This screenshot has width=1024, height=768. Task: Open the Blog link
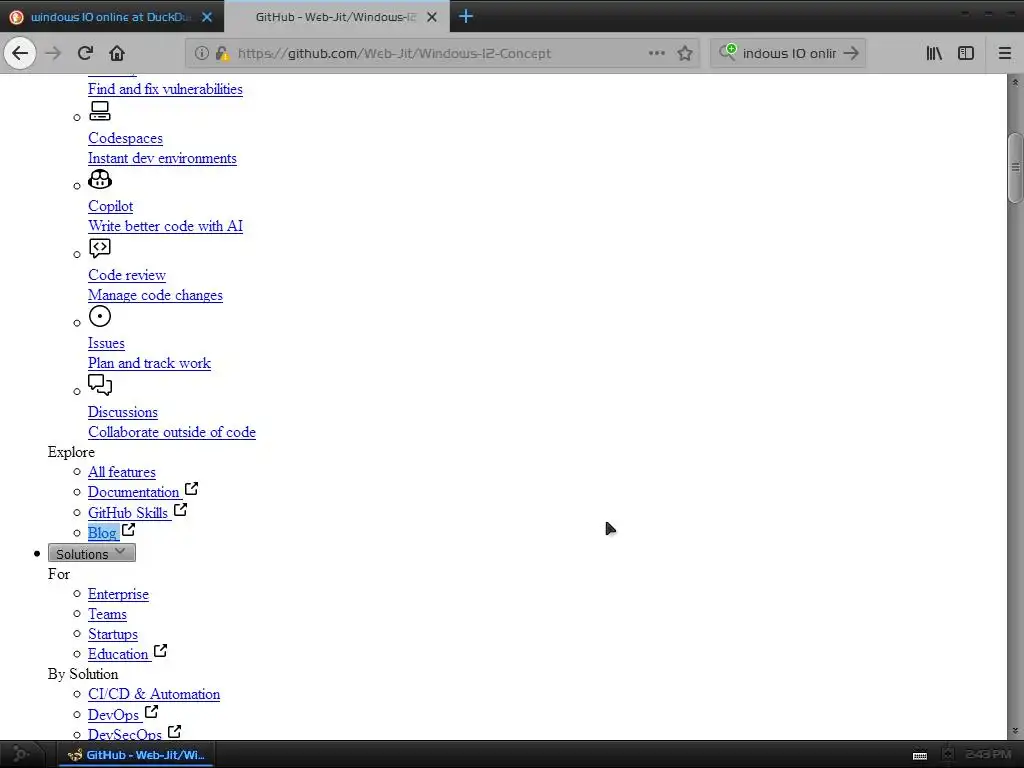[103, 533]
